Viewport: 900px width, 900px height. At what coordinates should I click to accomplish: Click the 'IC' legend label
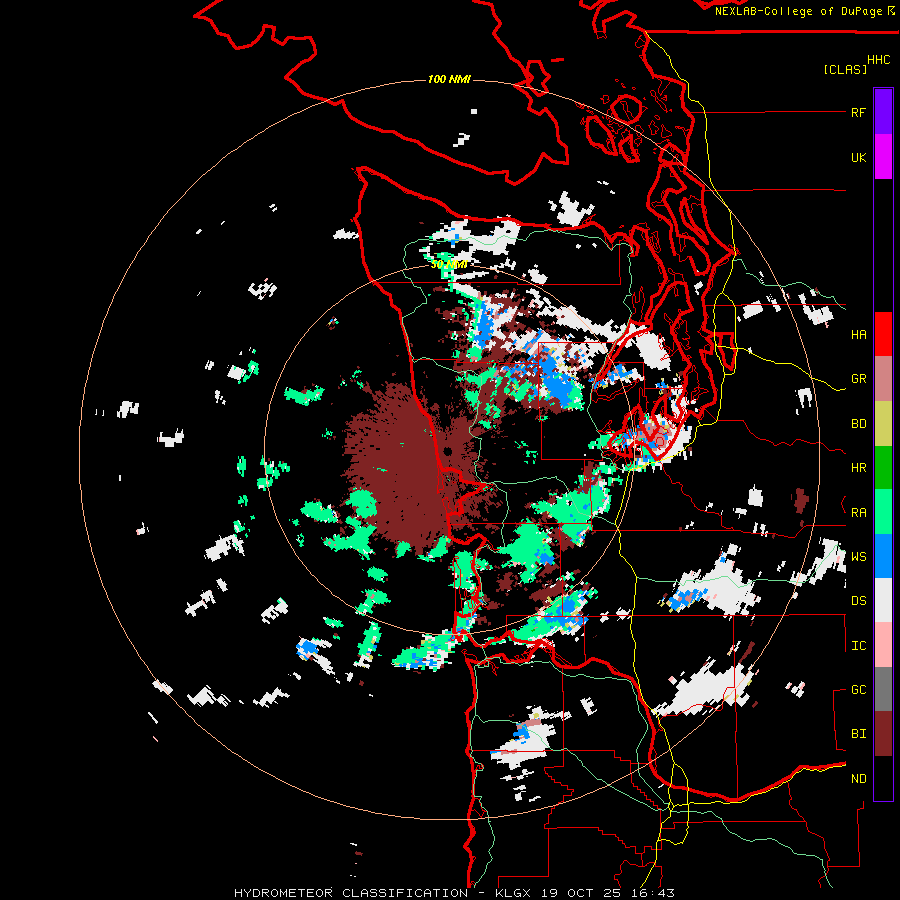[x=858, y=646]
